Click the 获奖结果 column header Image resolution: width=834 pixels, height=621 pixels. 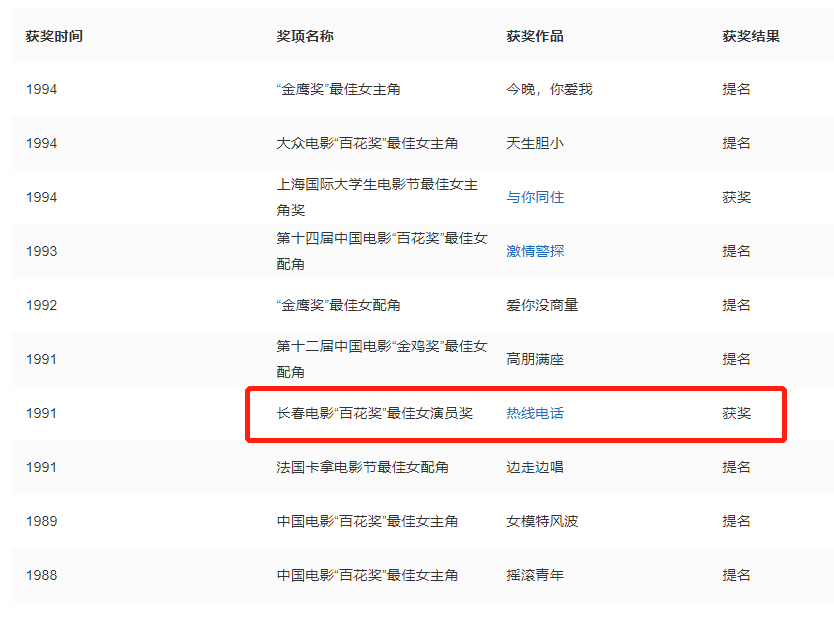pos(750,36)
